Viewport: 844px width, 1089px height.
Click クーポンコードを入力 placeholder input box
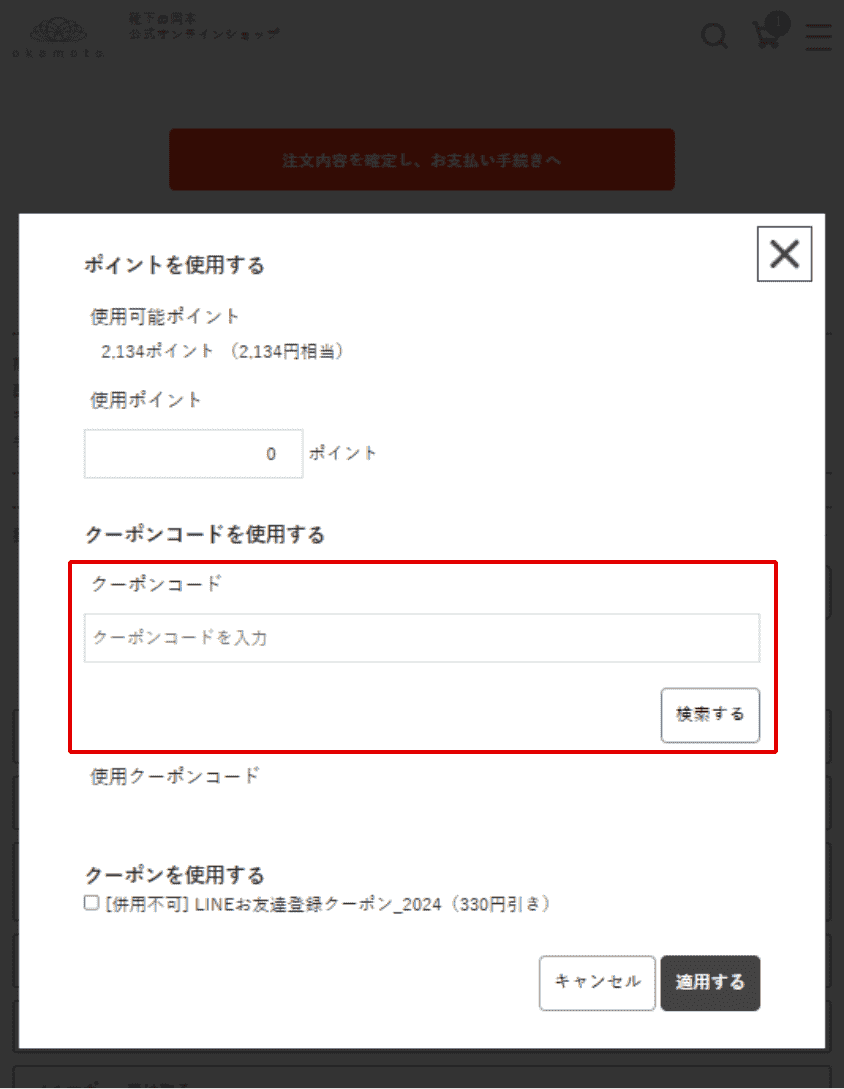click(420, 637)
